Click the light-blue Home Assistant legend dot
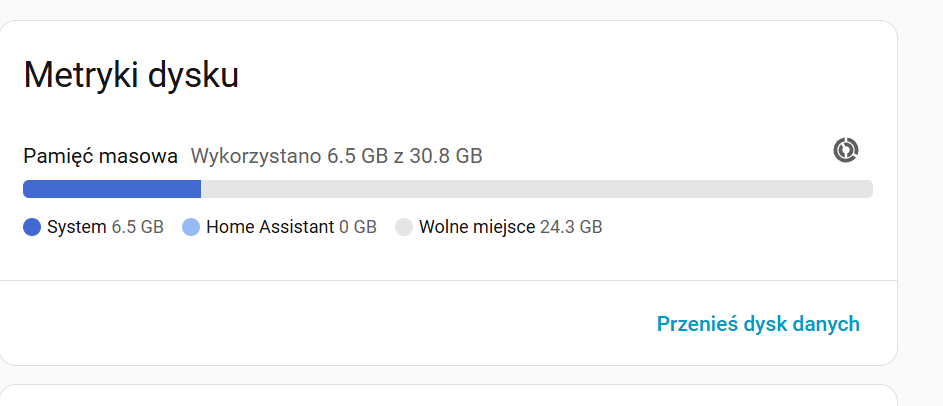The width and height of the screenshot is (943, 406). pos(191,227)
